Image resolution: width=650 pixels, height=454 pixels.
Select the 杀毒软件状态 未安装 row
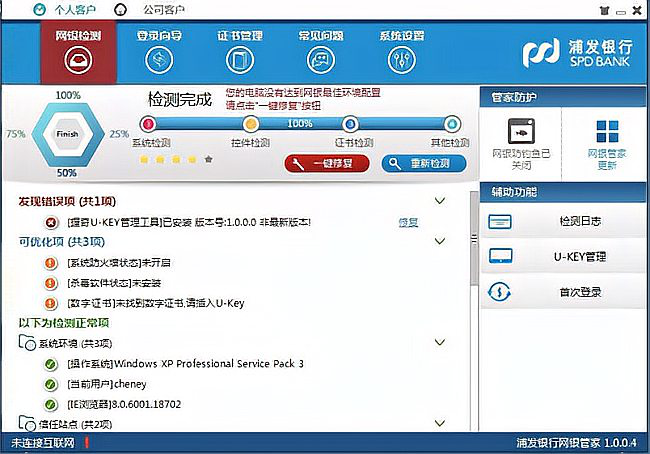point(114,283)
